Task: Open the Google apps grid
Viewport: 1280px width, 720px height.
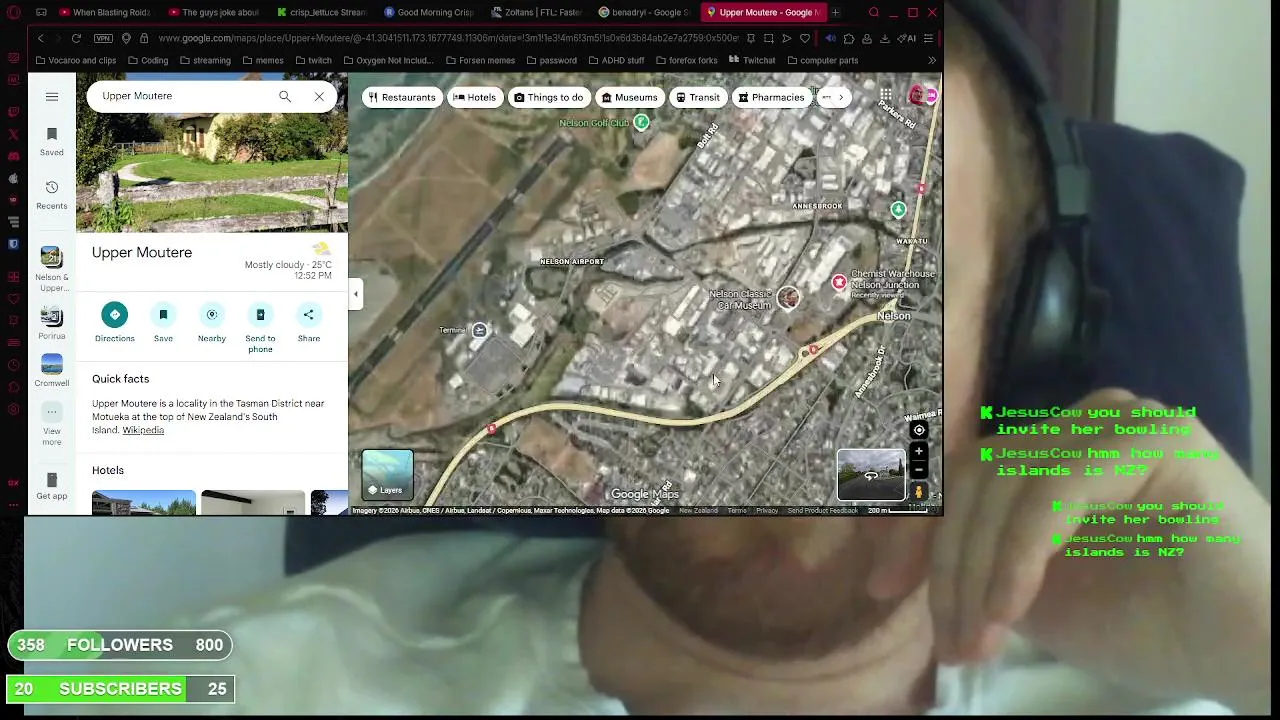Action: pos(886,96)
